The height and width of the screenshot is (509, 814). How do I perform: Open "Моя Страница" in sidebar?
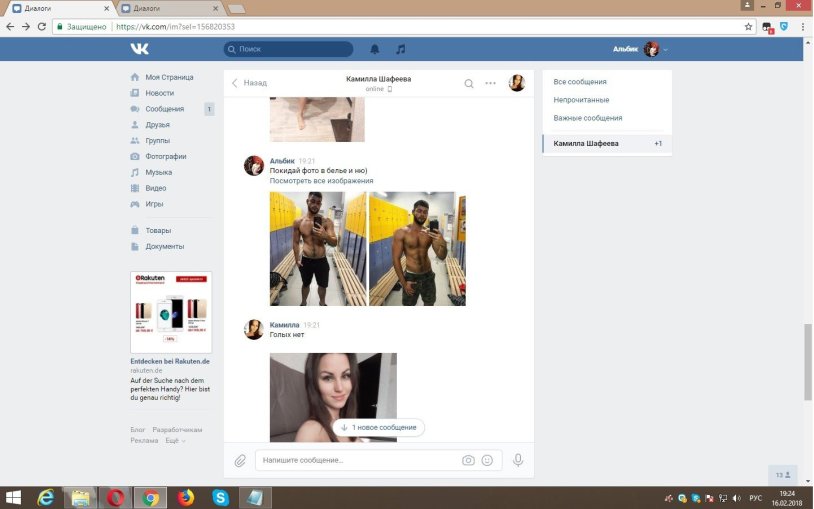coord(169,77)
